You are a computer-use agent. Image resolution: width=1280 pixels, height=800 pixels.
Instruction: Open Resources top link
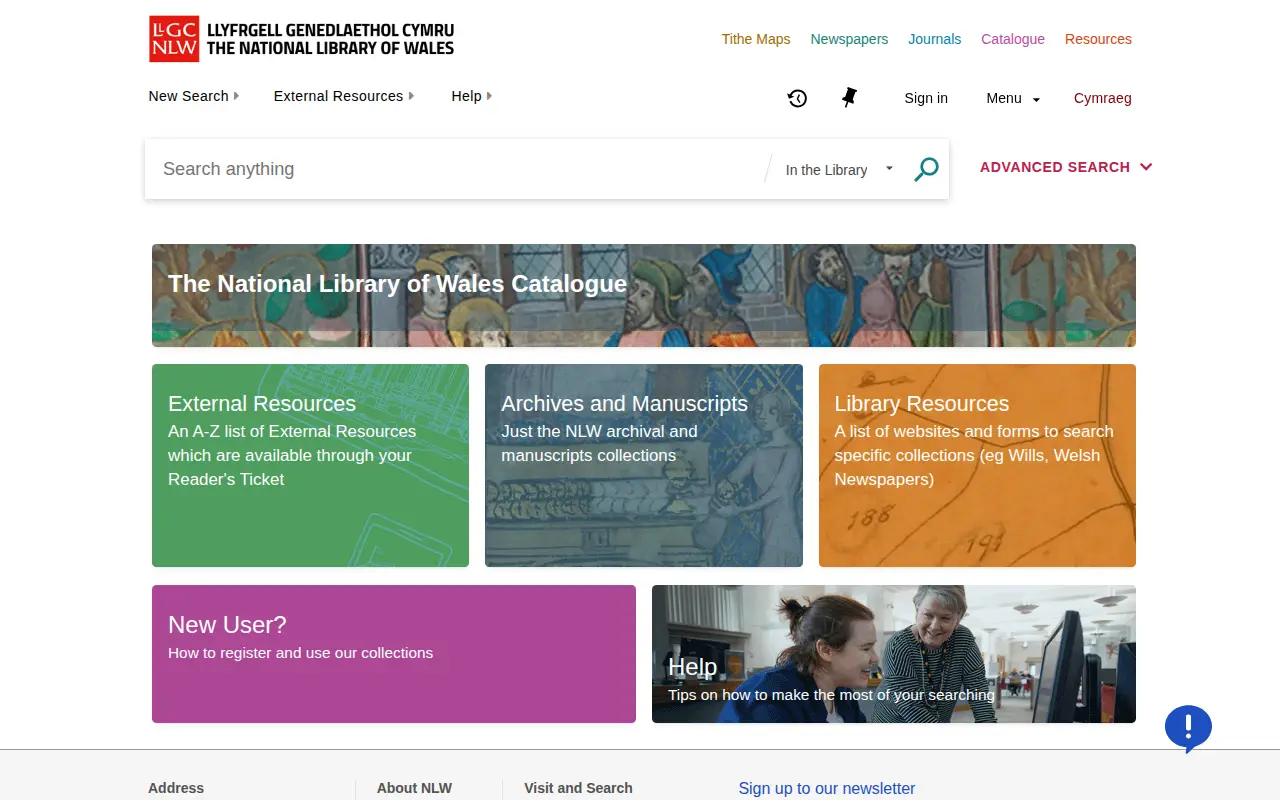tap(1098, 39)
